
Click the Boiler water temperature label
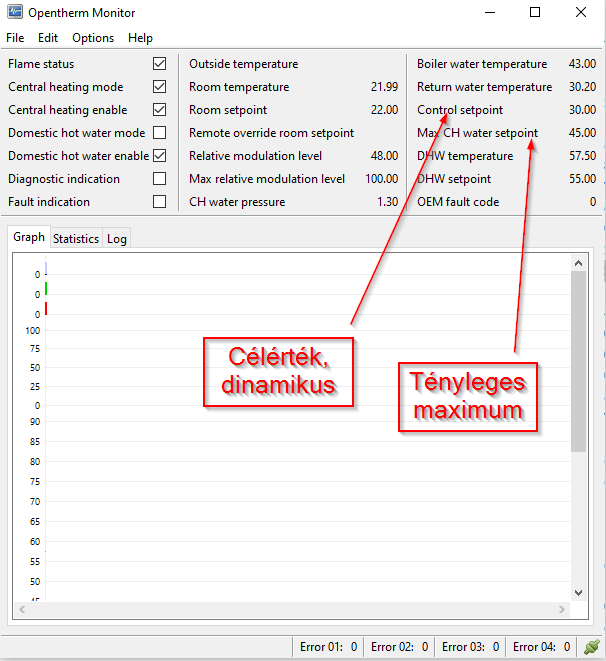(x=482, y=64)
